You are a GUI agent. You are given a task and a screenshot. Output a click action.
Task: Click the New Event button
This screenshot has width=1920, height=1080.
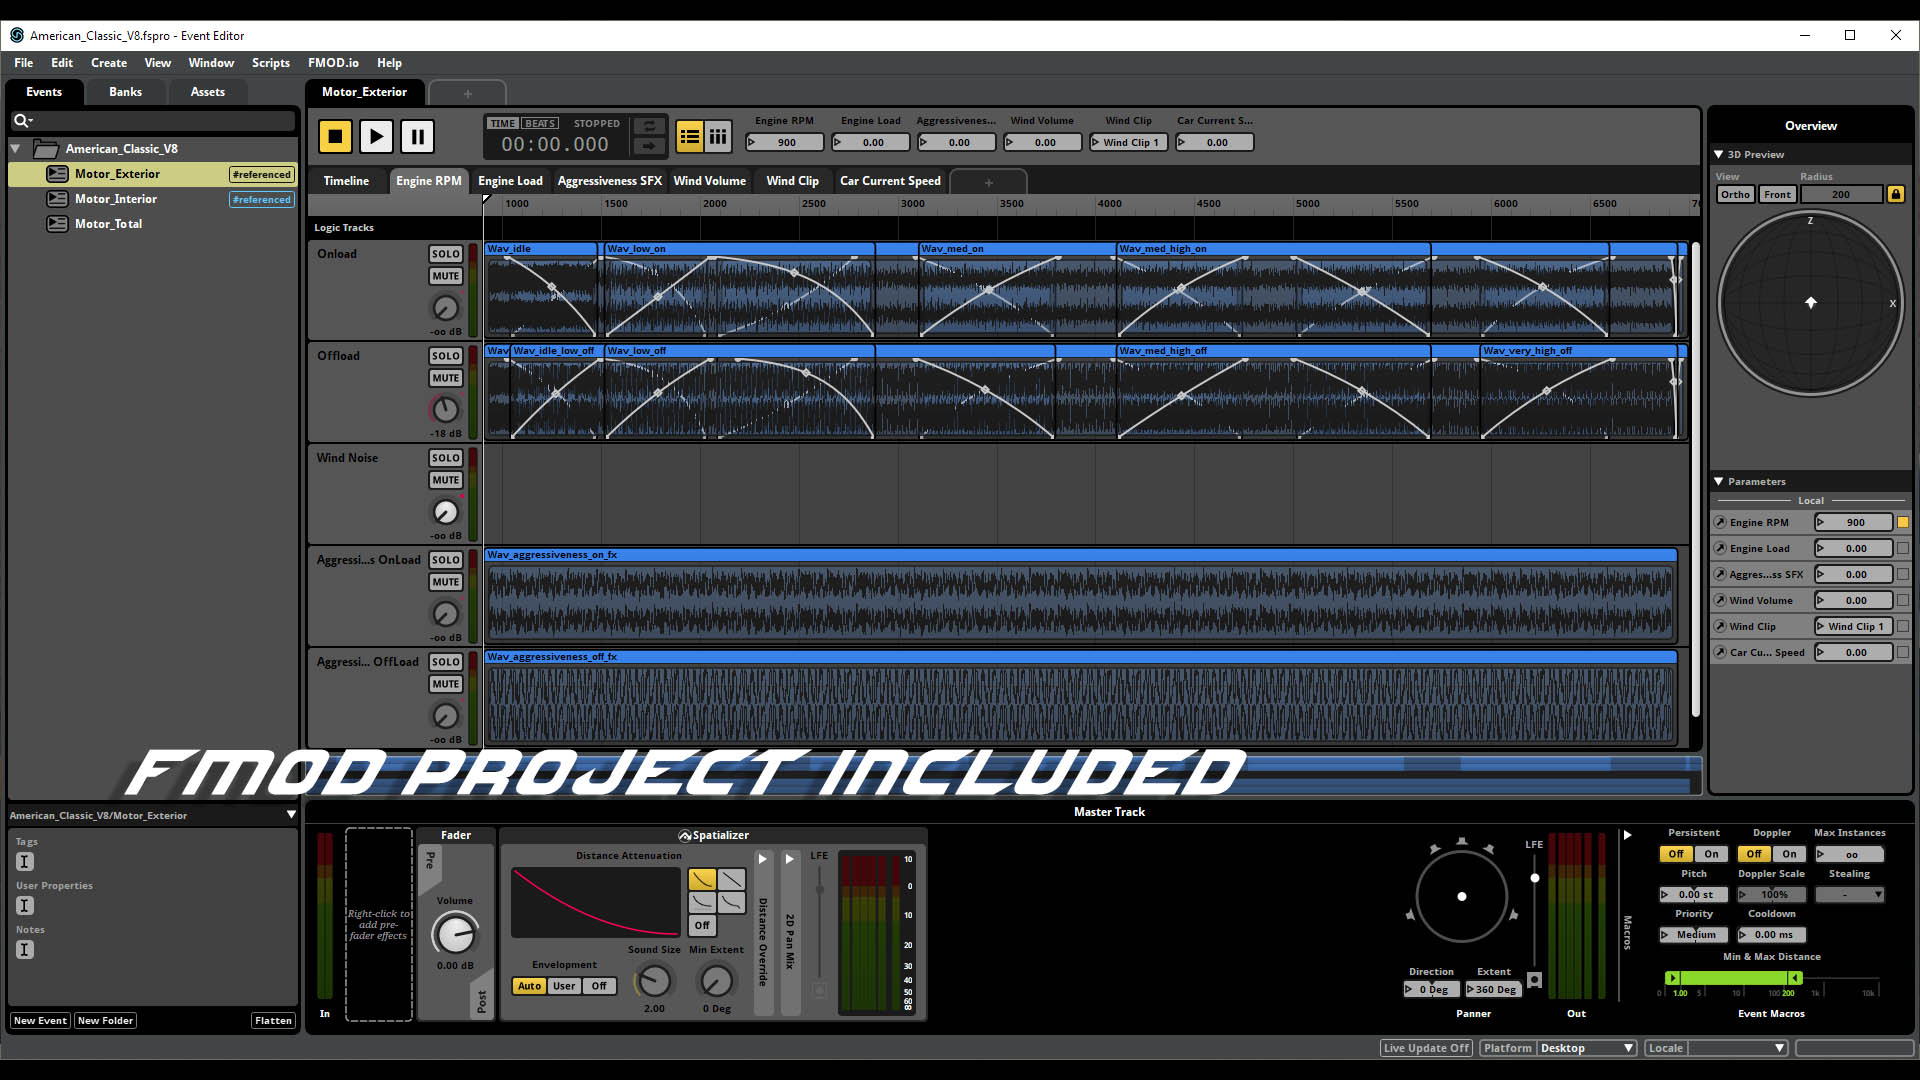[x=40, y=1021]
